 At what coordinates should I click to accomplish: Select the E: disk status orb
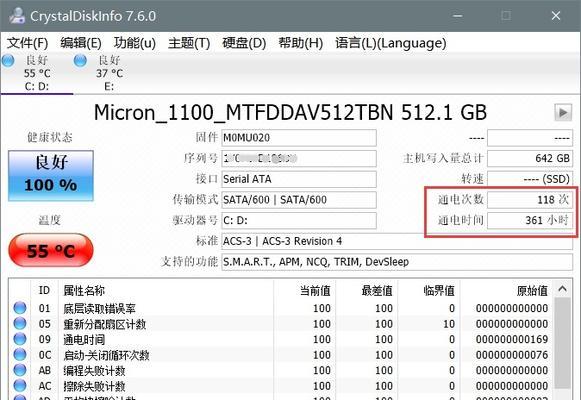[80, 60]
